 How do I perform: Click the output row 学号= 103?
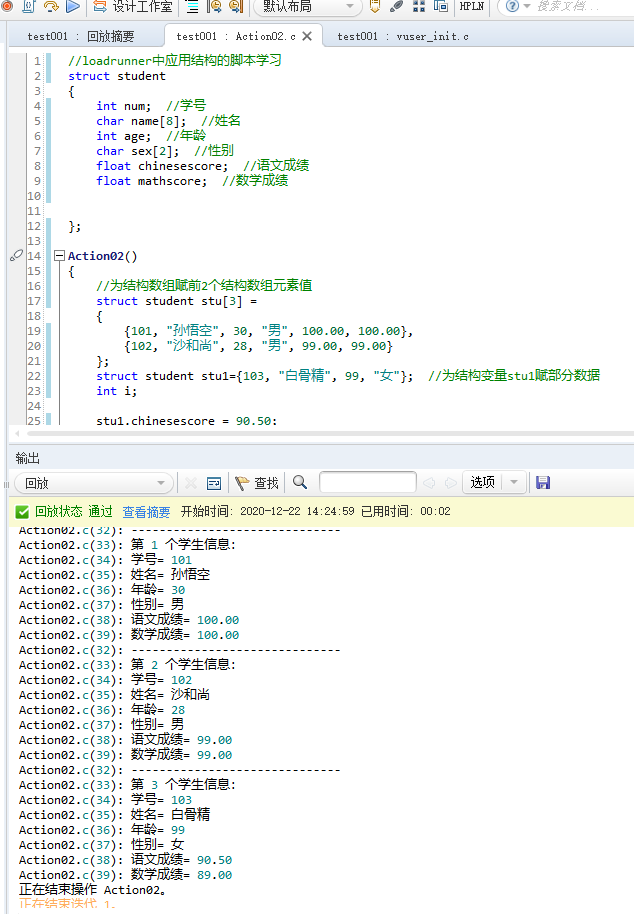[105, 800]
